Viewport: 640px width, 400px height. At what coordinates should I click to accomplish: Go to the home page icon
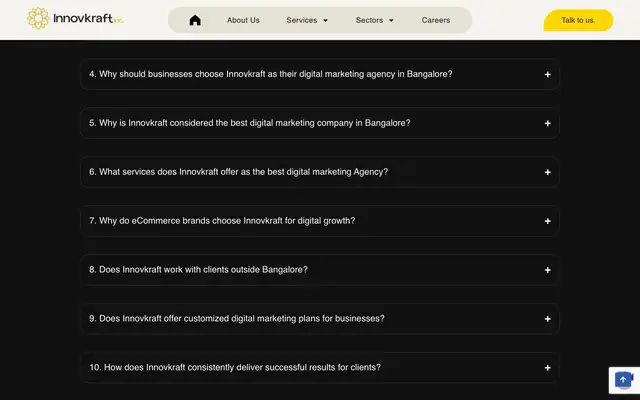[195, 20]
